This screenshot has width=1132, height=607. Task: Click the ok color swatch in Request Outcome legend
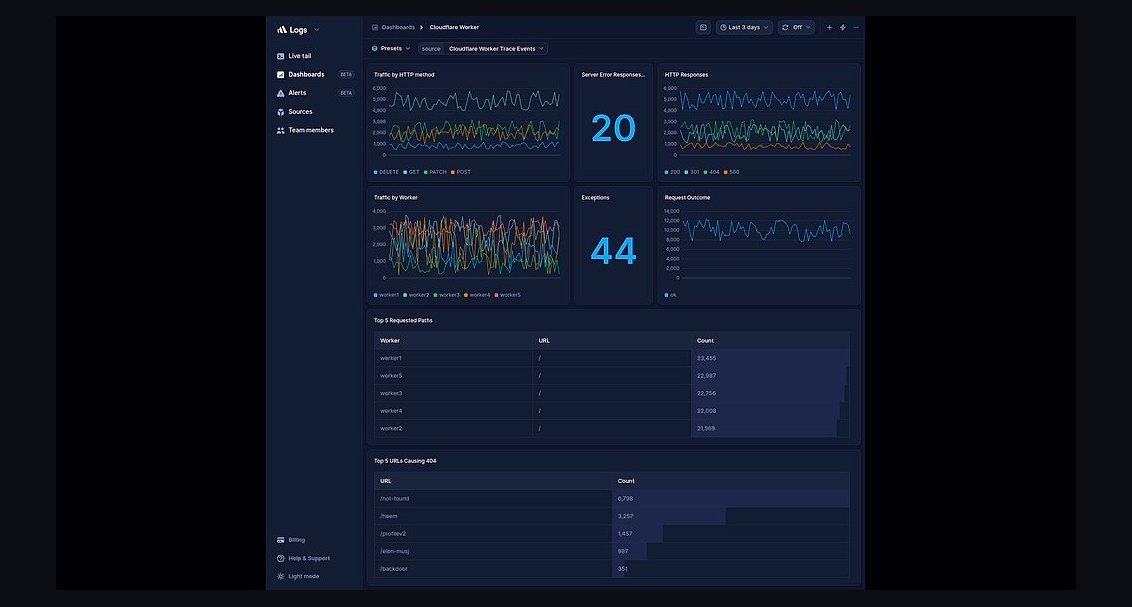(666, 295)
